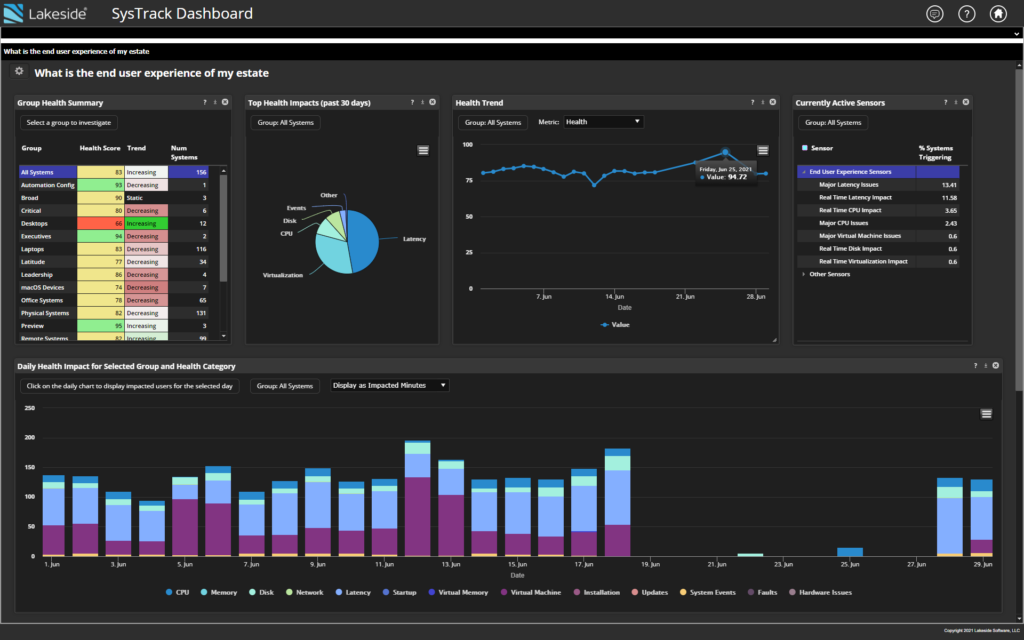Image resolution: width=1024 pixels, height=640 pixels.
Task: Open help for Group Health Summary panel
Action: point(204,103)
